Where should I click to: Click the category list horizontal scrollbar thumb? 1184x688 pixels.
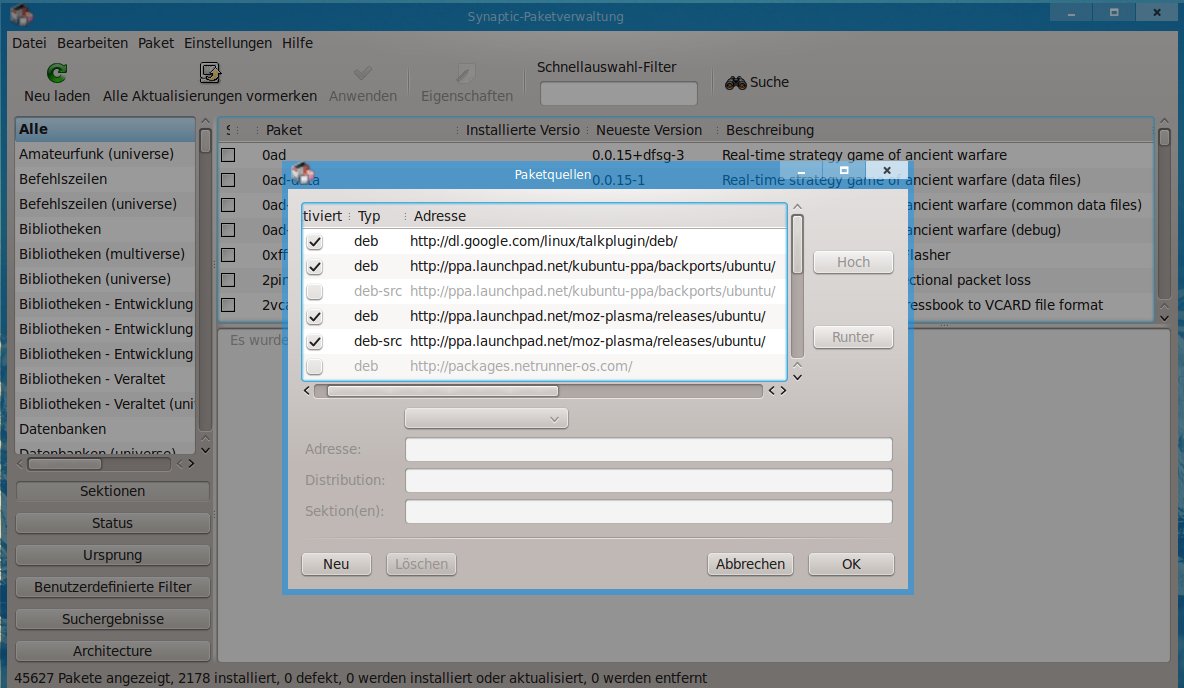64,464
